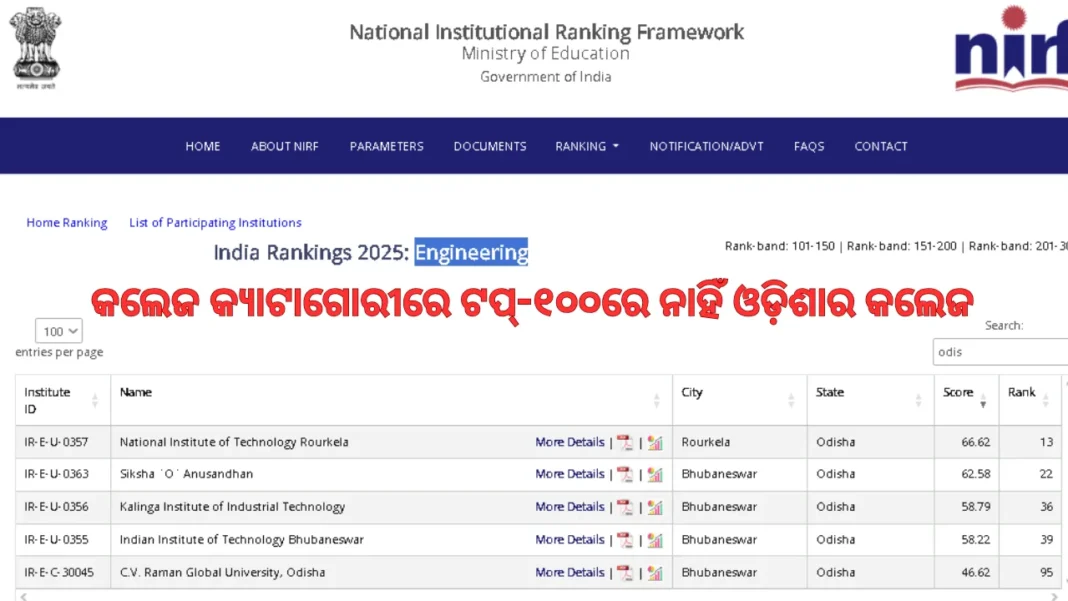Click the Government of India emblem logo
The width and height of the screenshot is (1068, 601).
pyautogui.click(x=36, y=48)
